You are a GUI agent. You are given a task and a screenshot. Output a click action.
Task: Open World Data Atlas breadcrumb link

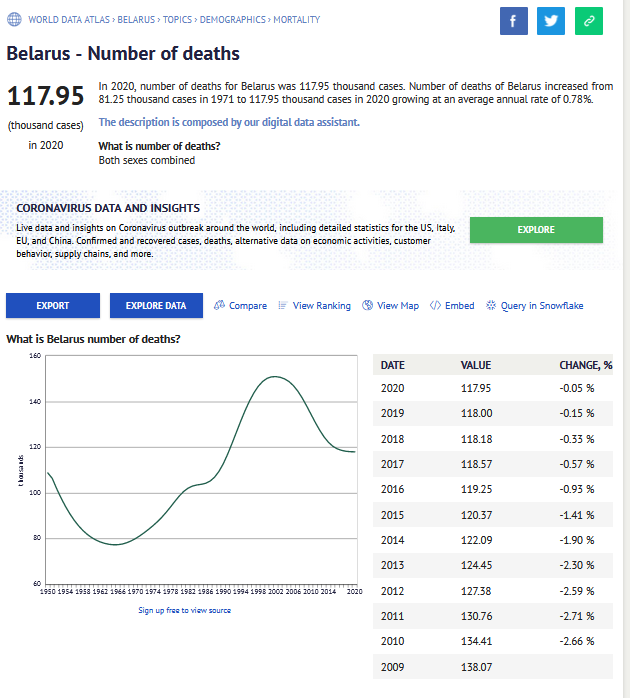70,19
